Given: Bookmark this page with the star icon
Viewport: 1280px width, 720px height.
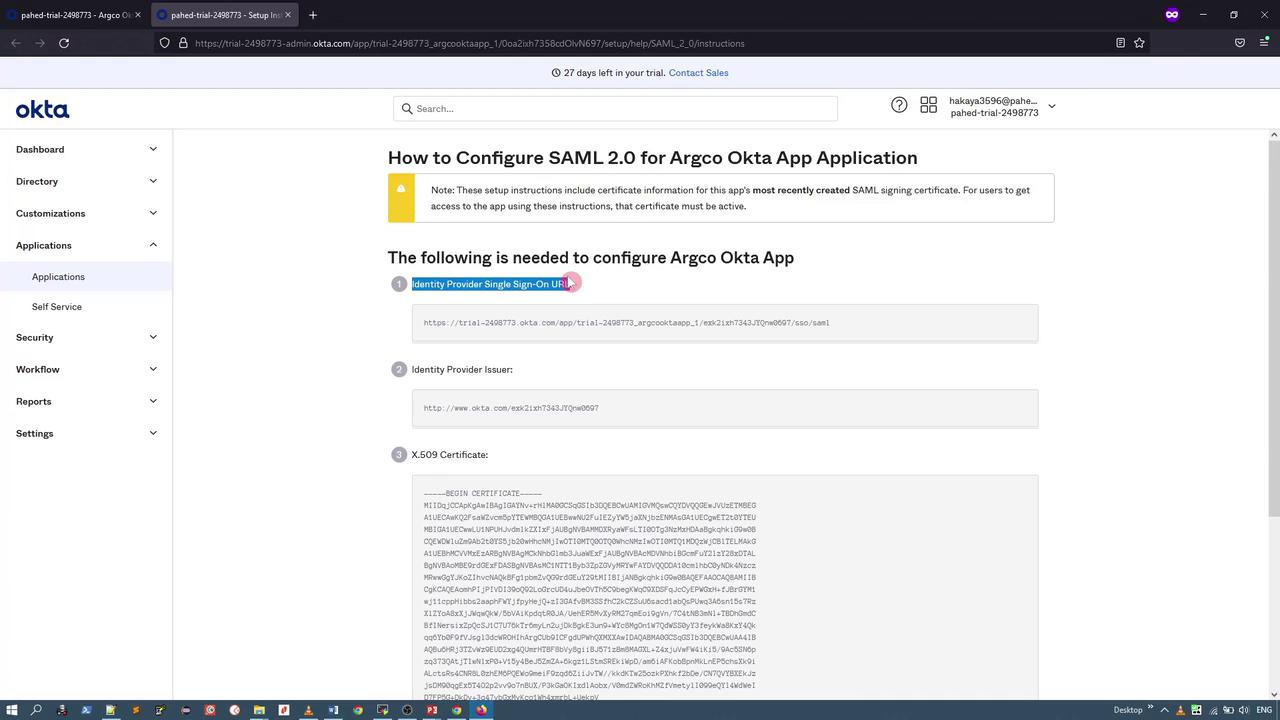Looking at the screenshot, I should click(x=1139, y=43).
